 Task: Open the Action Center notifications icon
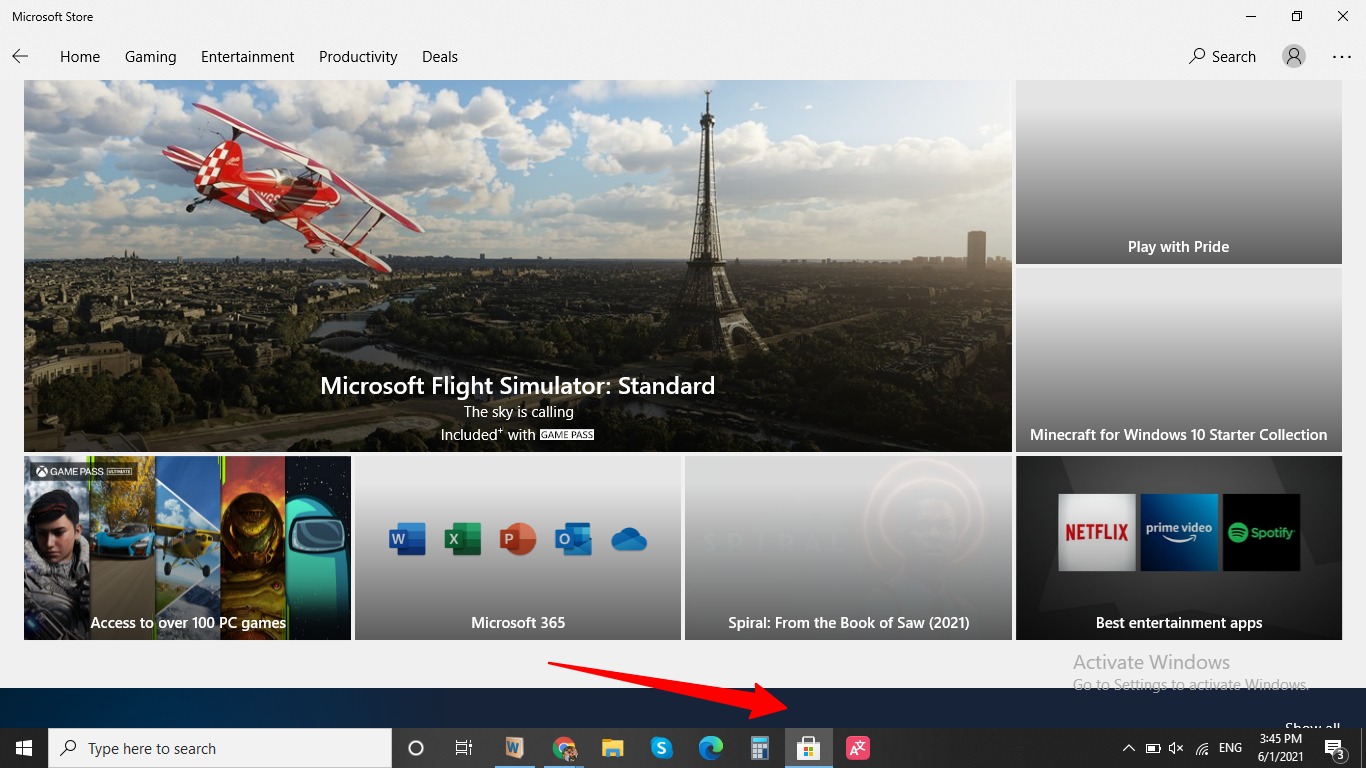tap(1334, 748)
